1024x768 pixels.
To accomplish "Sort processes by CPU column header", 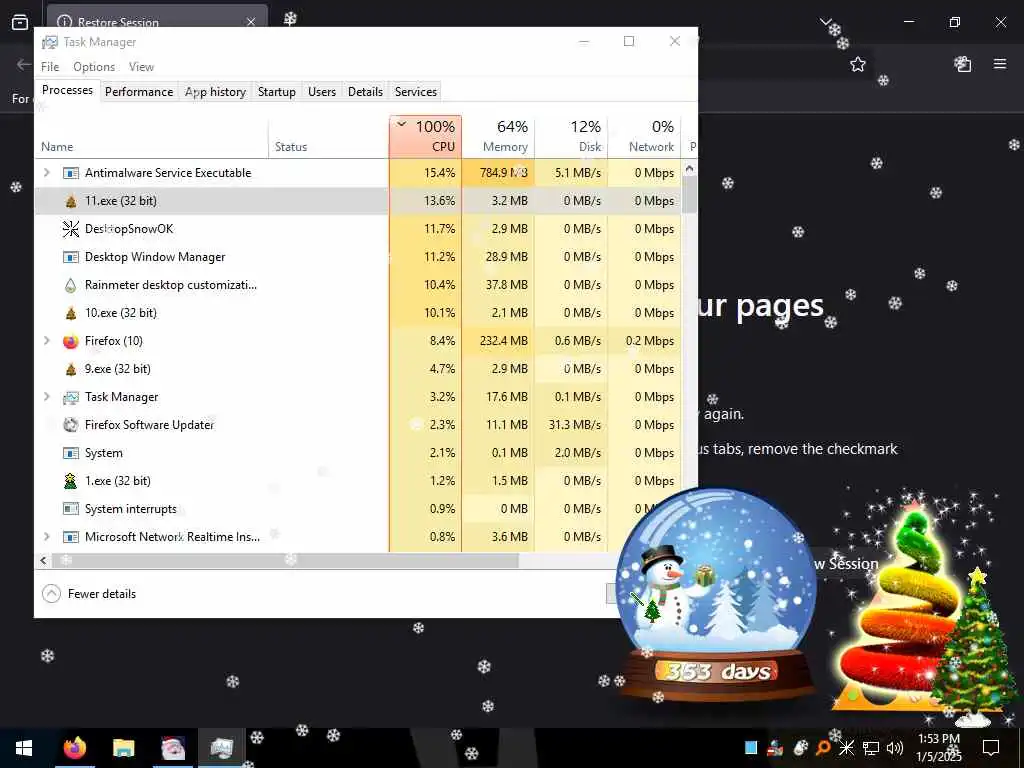I will point(426,137).
